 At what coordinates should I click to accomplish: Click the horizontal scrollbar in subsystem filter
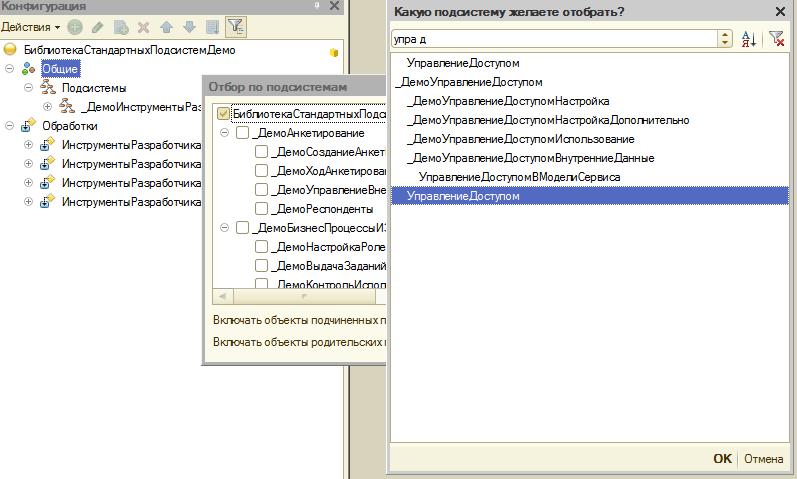pyautogui.click(x=300, y=296)
